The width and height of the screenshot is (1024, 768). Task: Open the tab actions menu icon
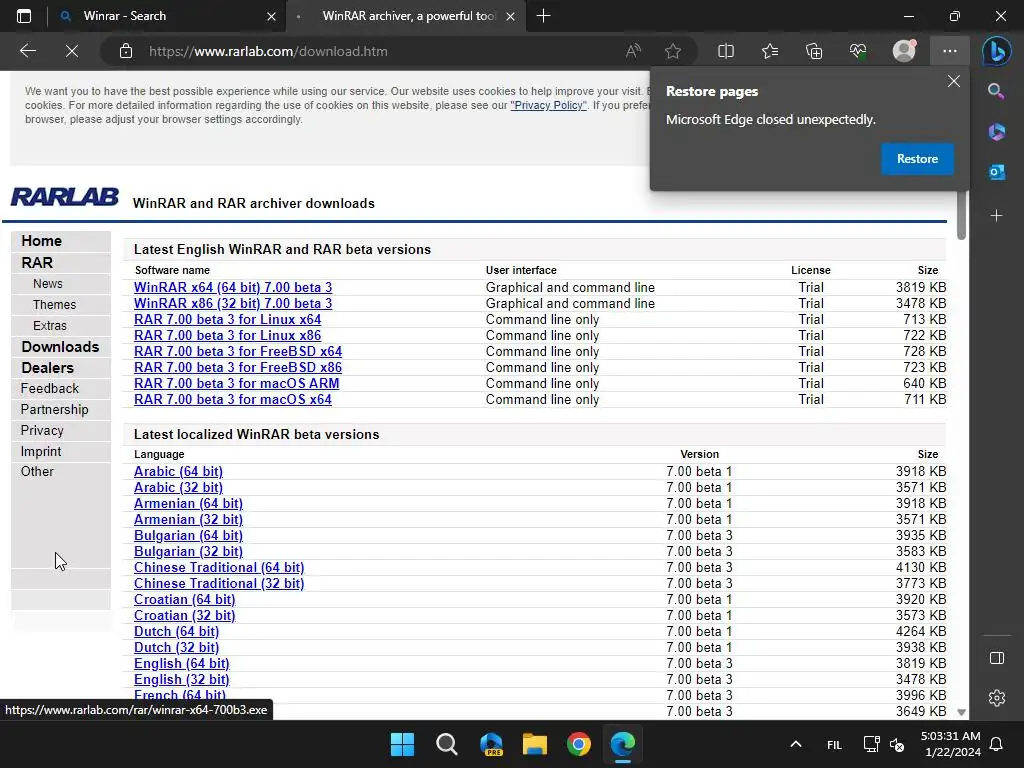(x=24, y=16)
